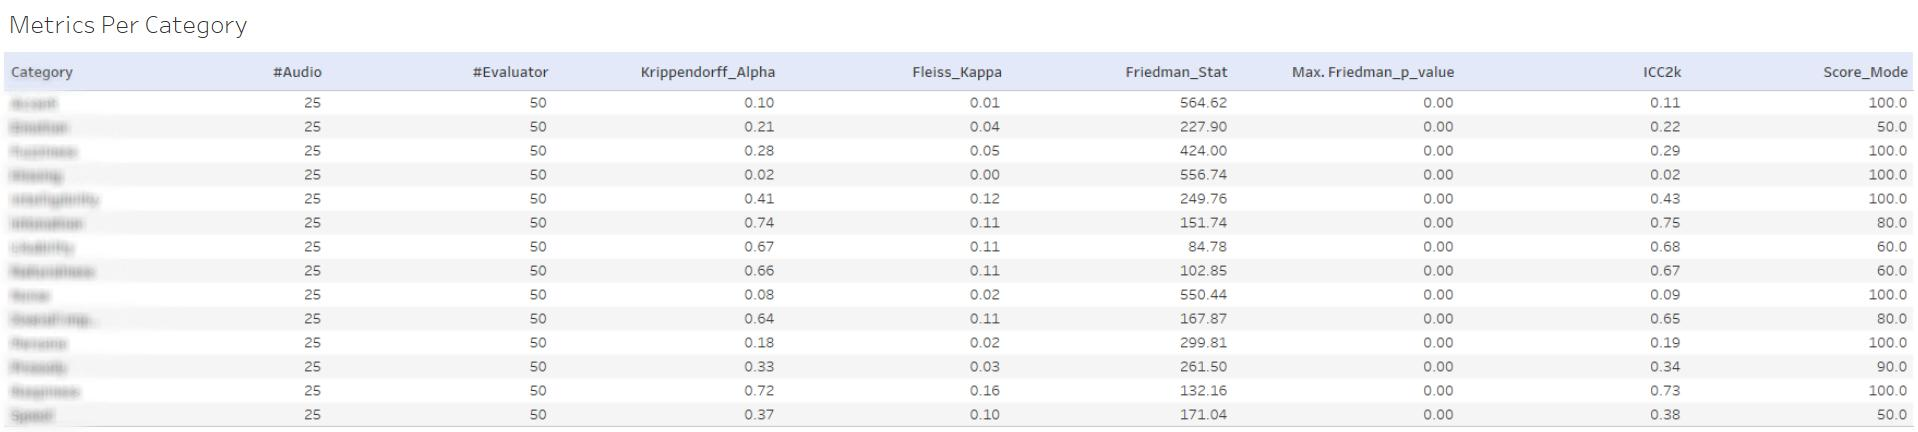1918x432 pixels.
Task: Select the Fleiss_Kappa value 0.16
Action: point(985,391)
